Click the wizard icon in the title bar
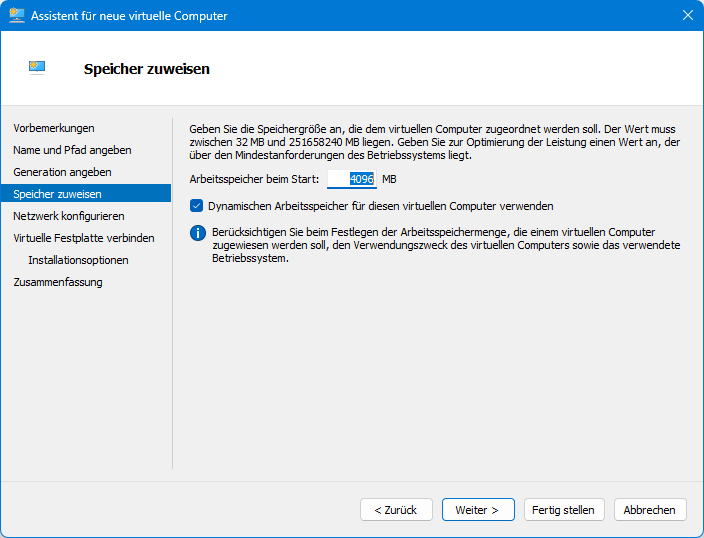Viewport: 704px width, 538px height. point(17,16)
